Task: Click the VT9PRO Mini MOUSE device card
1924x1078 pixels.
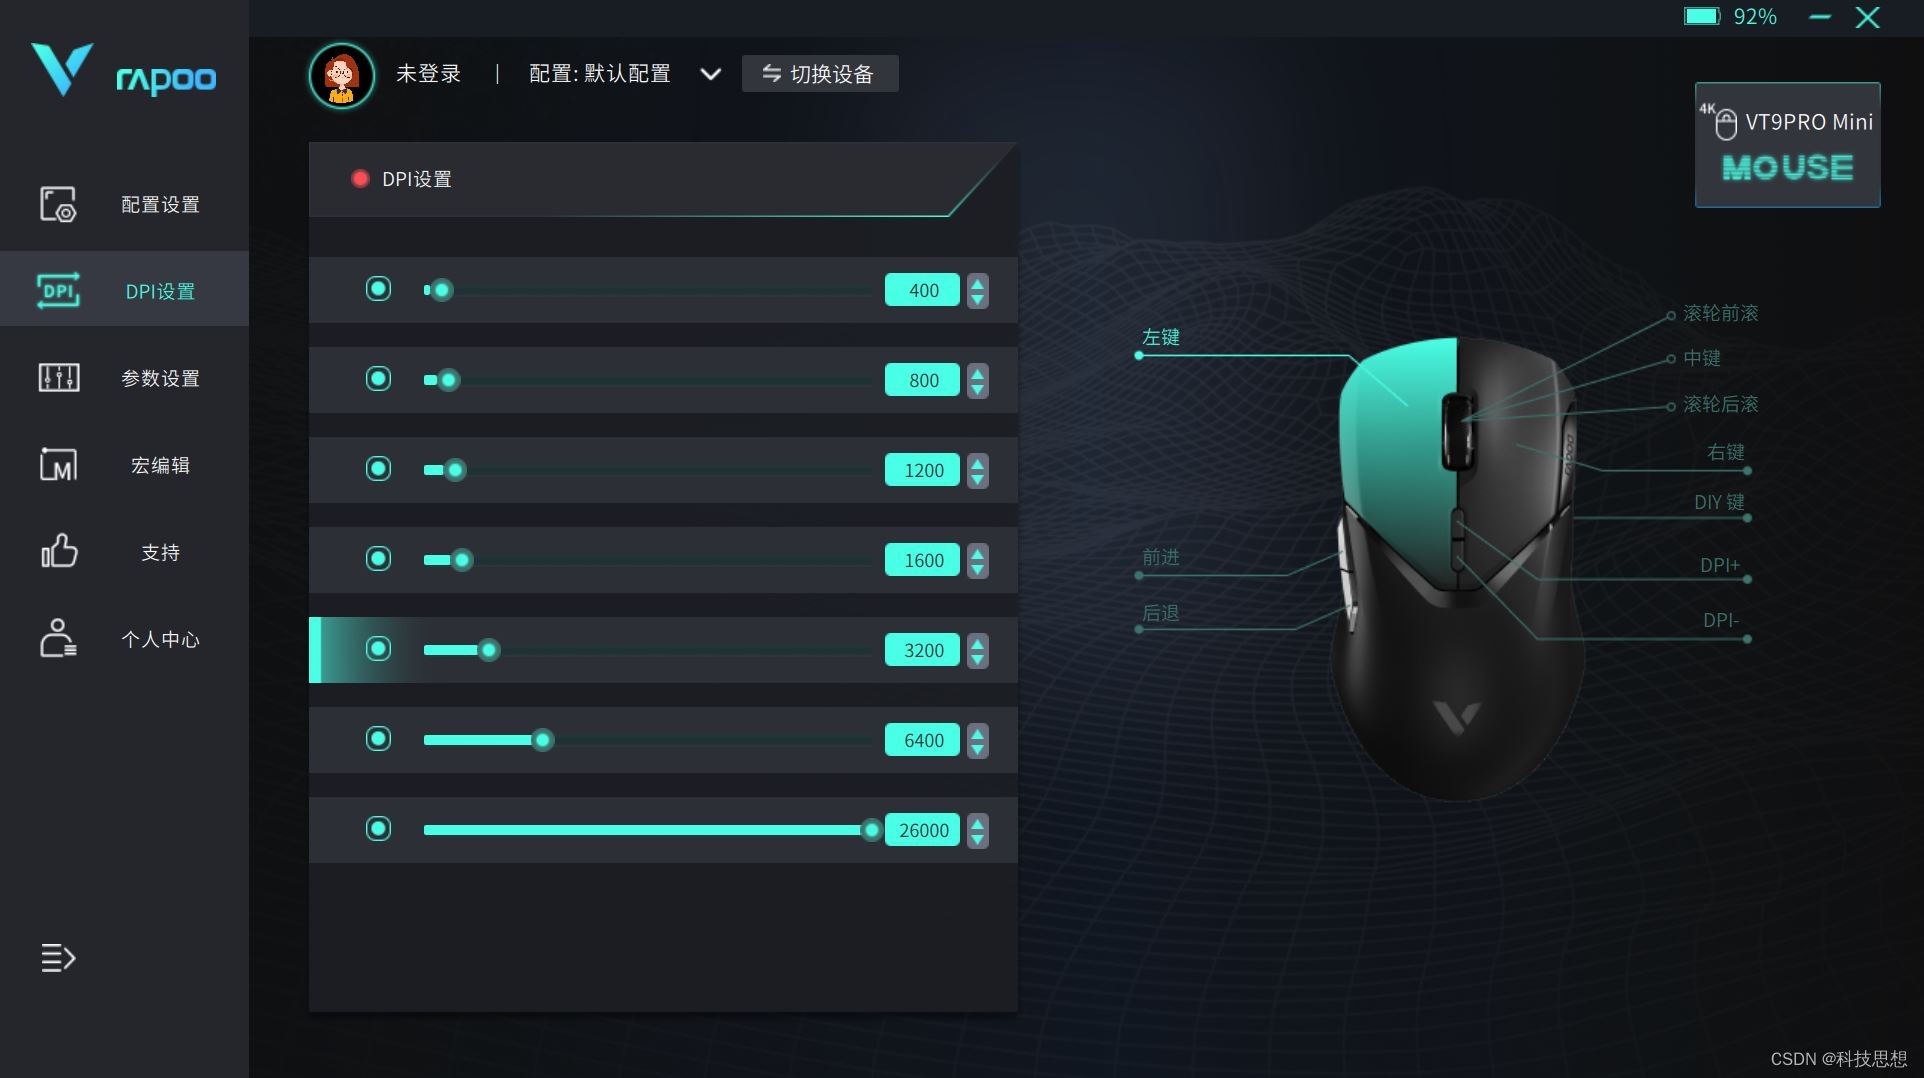Action: tap(1787, 145)
